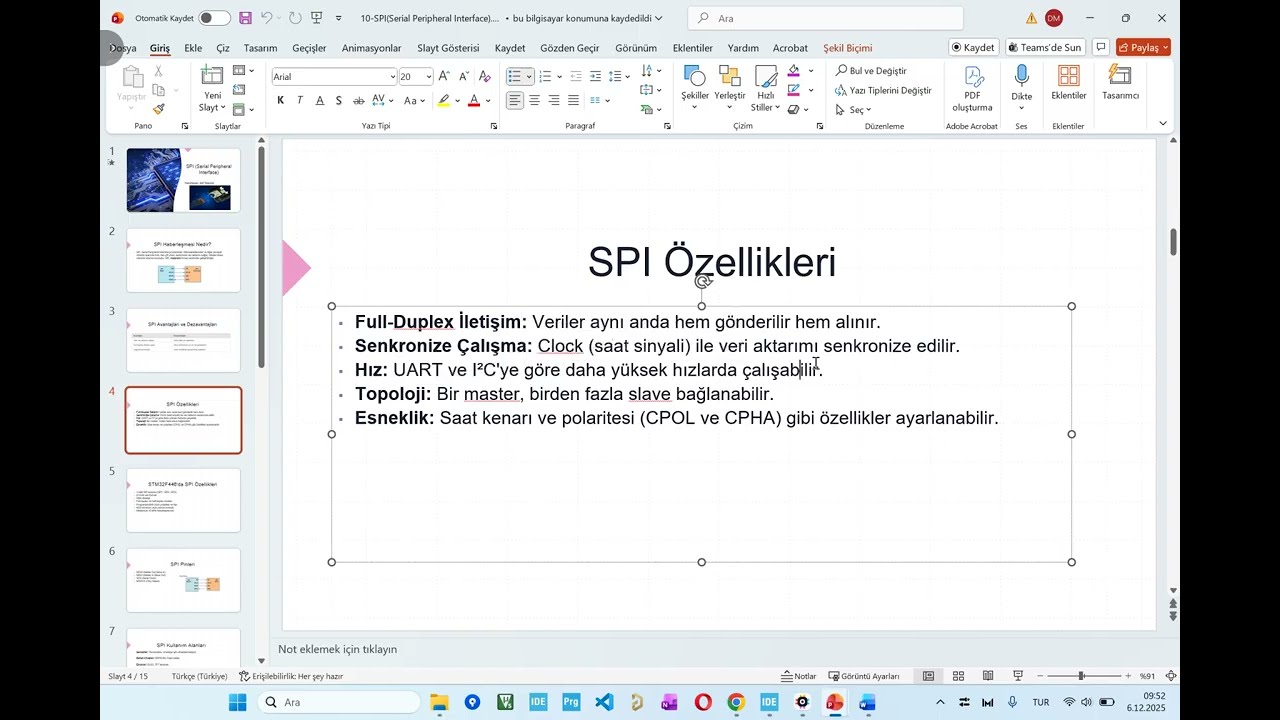The height and width of the screenshot is (720, 1280).
Task: Click the Ara search box in title bar
Action: [826, 18]
